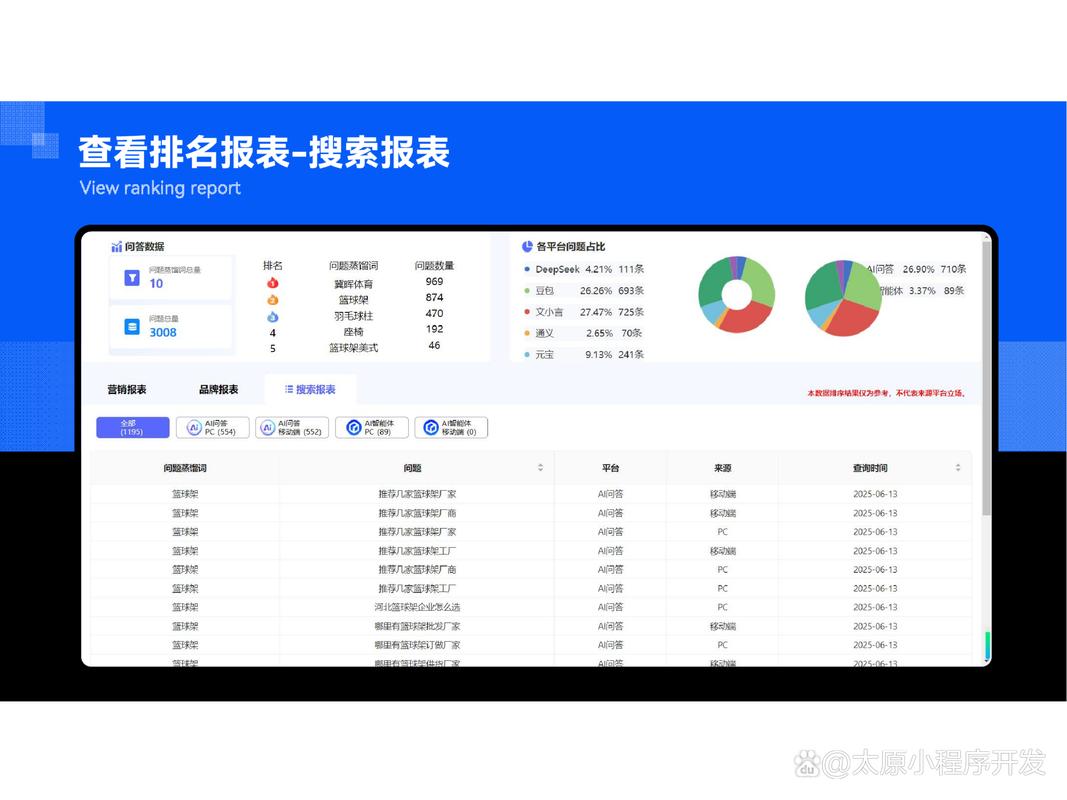Select the AI智能体 PC (89) filter icon
Screen dimensions: 1067x800
point(355,427)
